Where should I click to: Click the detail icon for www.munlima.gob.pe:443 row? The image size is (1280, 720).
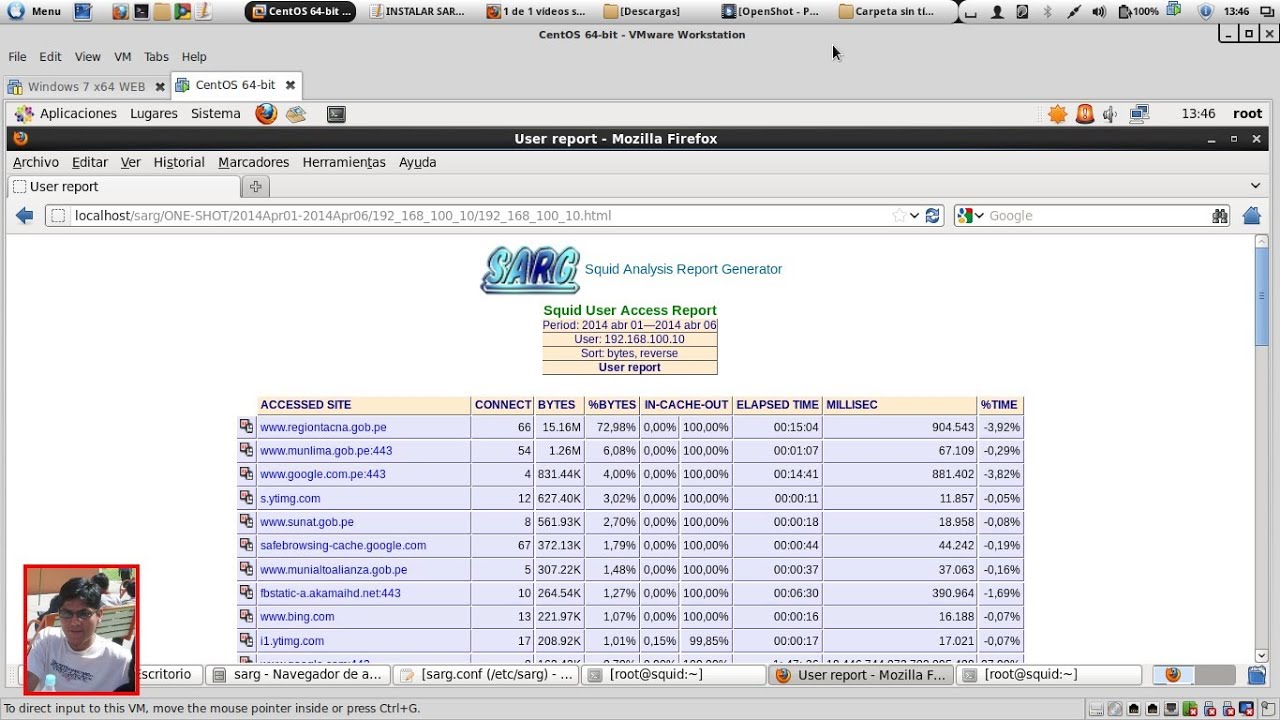tap(246, 450)
